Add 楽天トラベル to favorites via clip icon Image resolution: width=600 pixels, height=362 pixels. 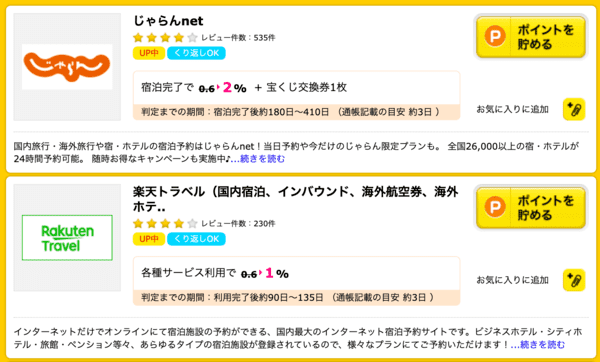[x=574, y=280]
